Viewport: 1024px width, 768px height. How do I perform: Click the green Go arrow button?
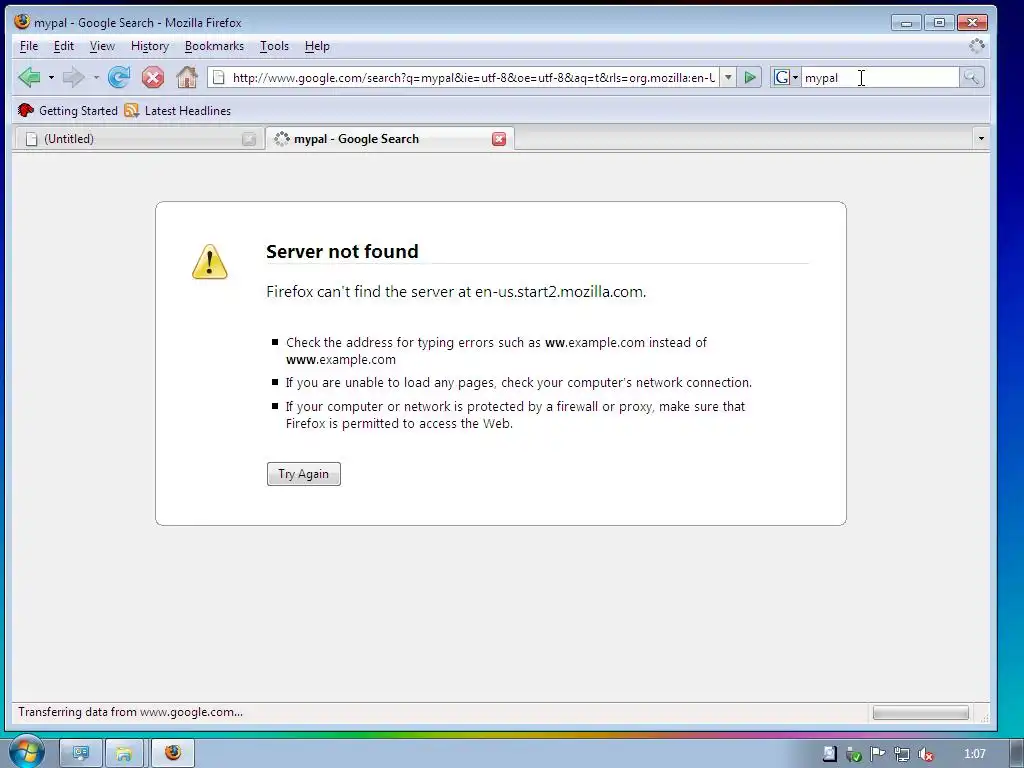point(750,78)
